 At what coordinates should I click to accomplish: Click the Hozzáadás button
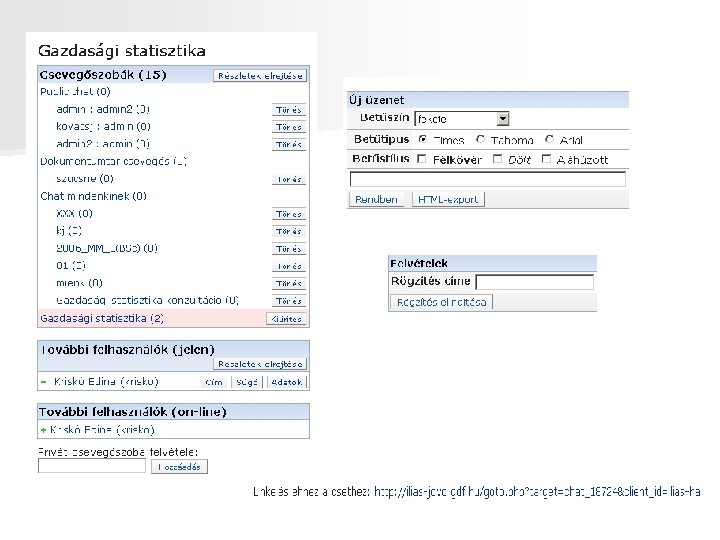point(180,467)
